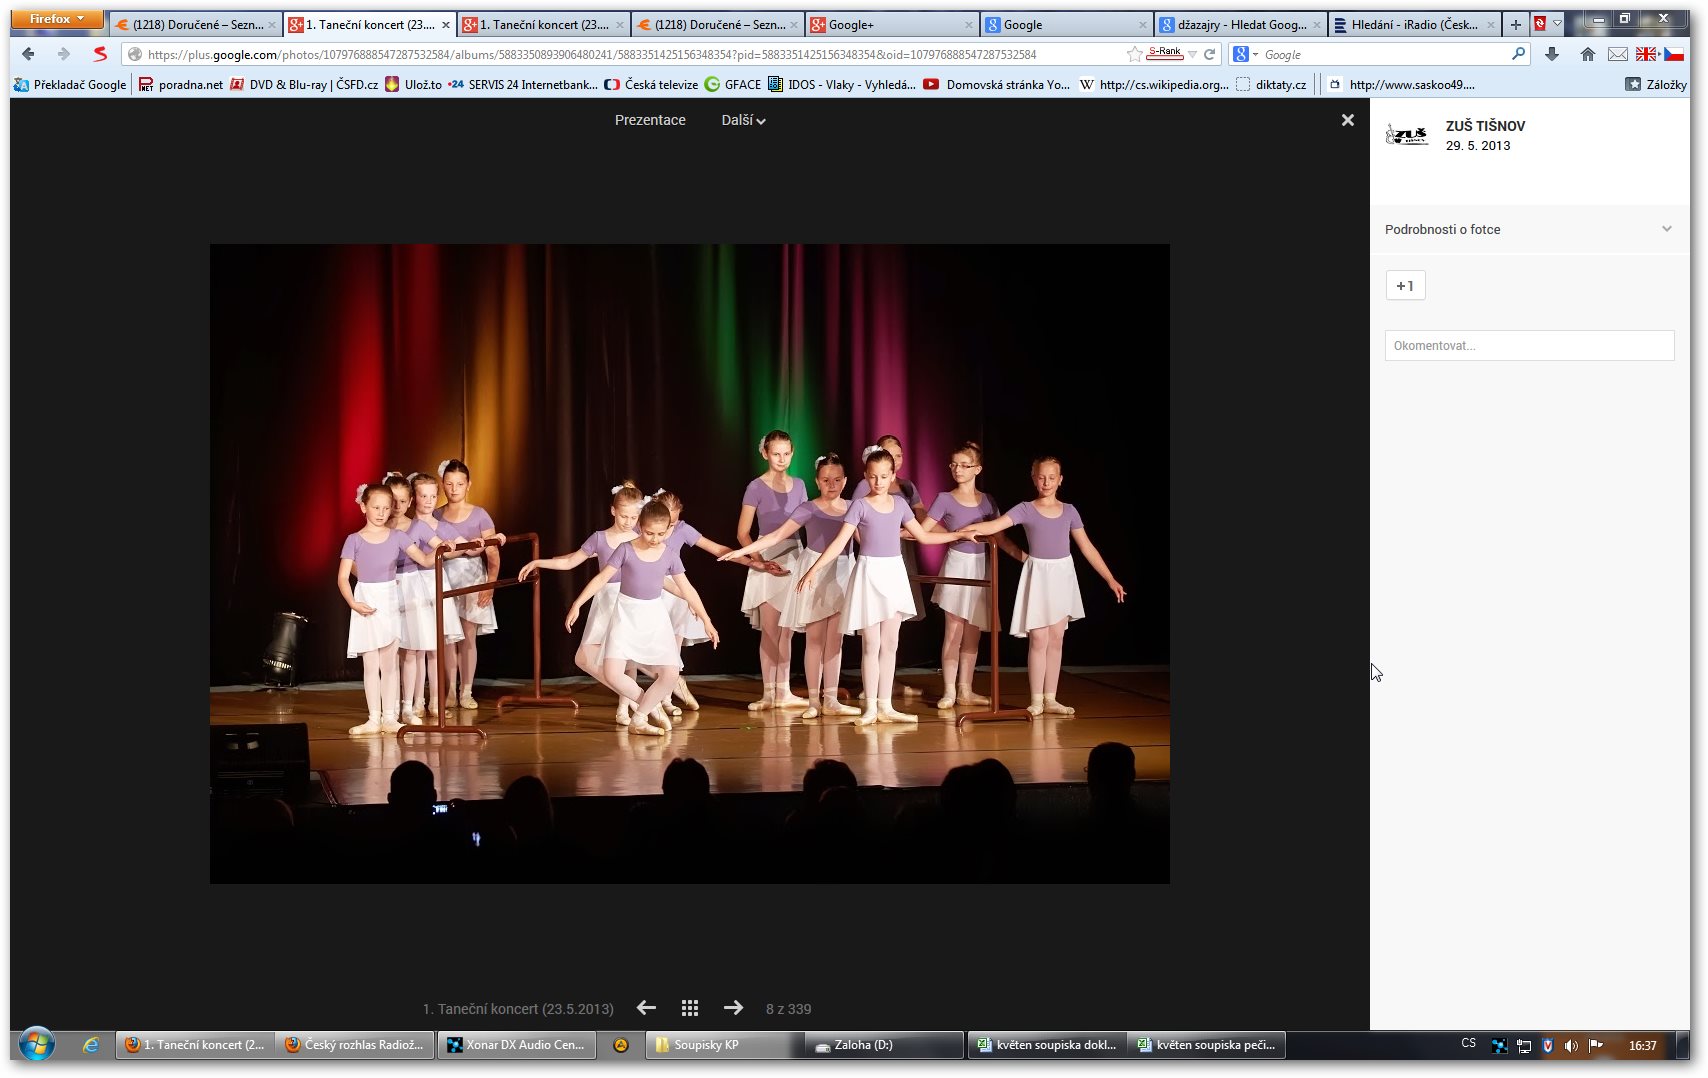1708x1078 pixels.
Task: Go to the Home page icon
Action: (x=1587, y=54)
